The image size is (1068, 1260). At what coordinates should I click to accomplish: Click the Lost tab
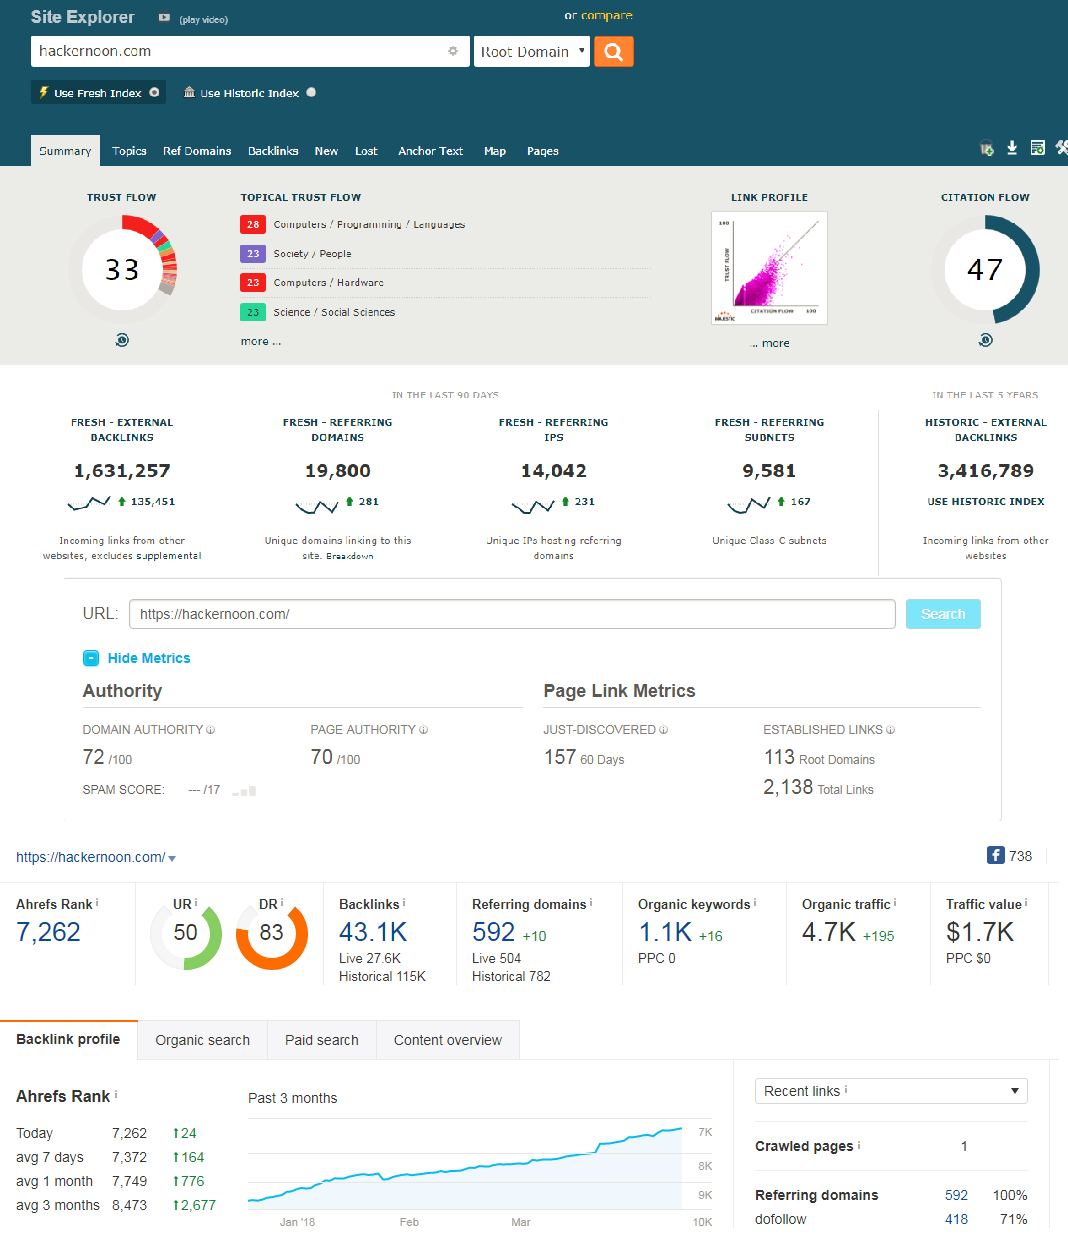point(366,151)
